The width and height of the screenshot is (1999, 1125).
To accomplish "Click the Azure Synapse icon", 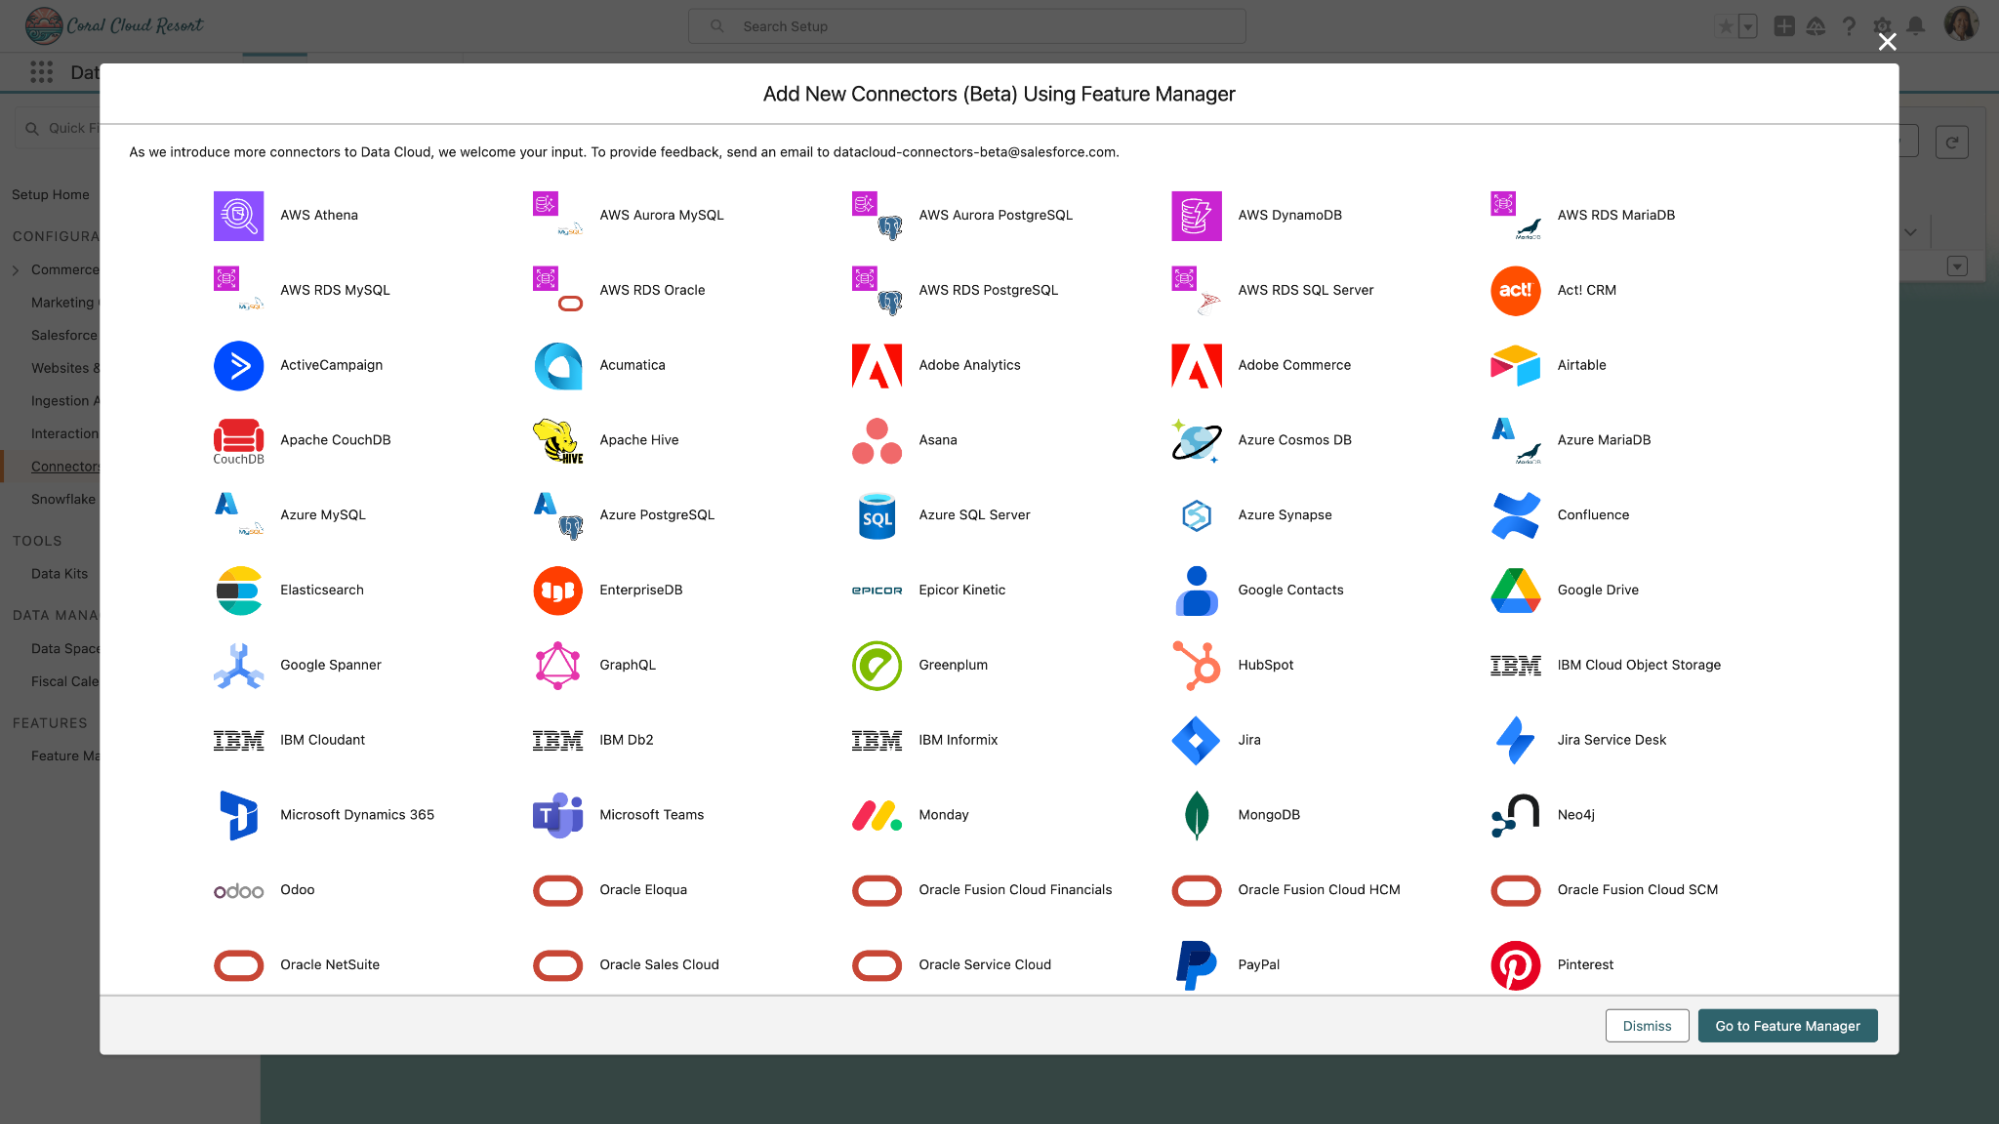I will [1196, 515].
